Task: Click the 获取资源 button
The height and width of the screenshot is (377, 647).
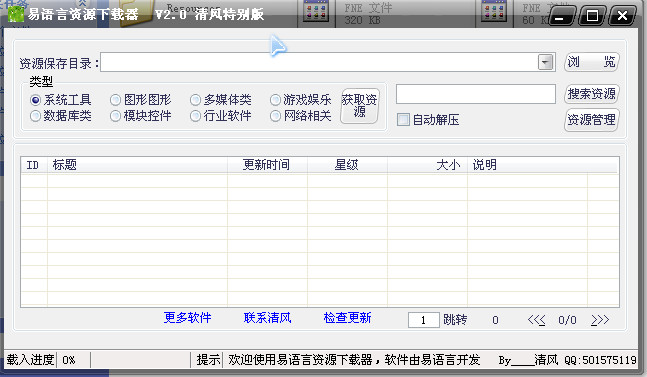Action: pos(359,106)
